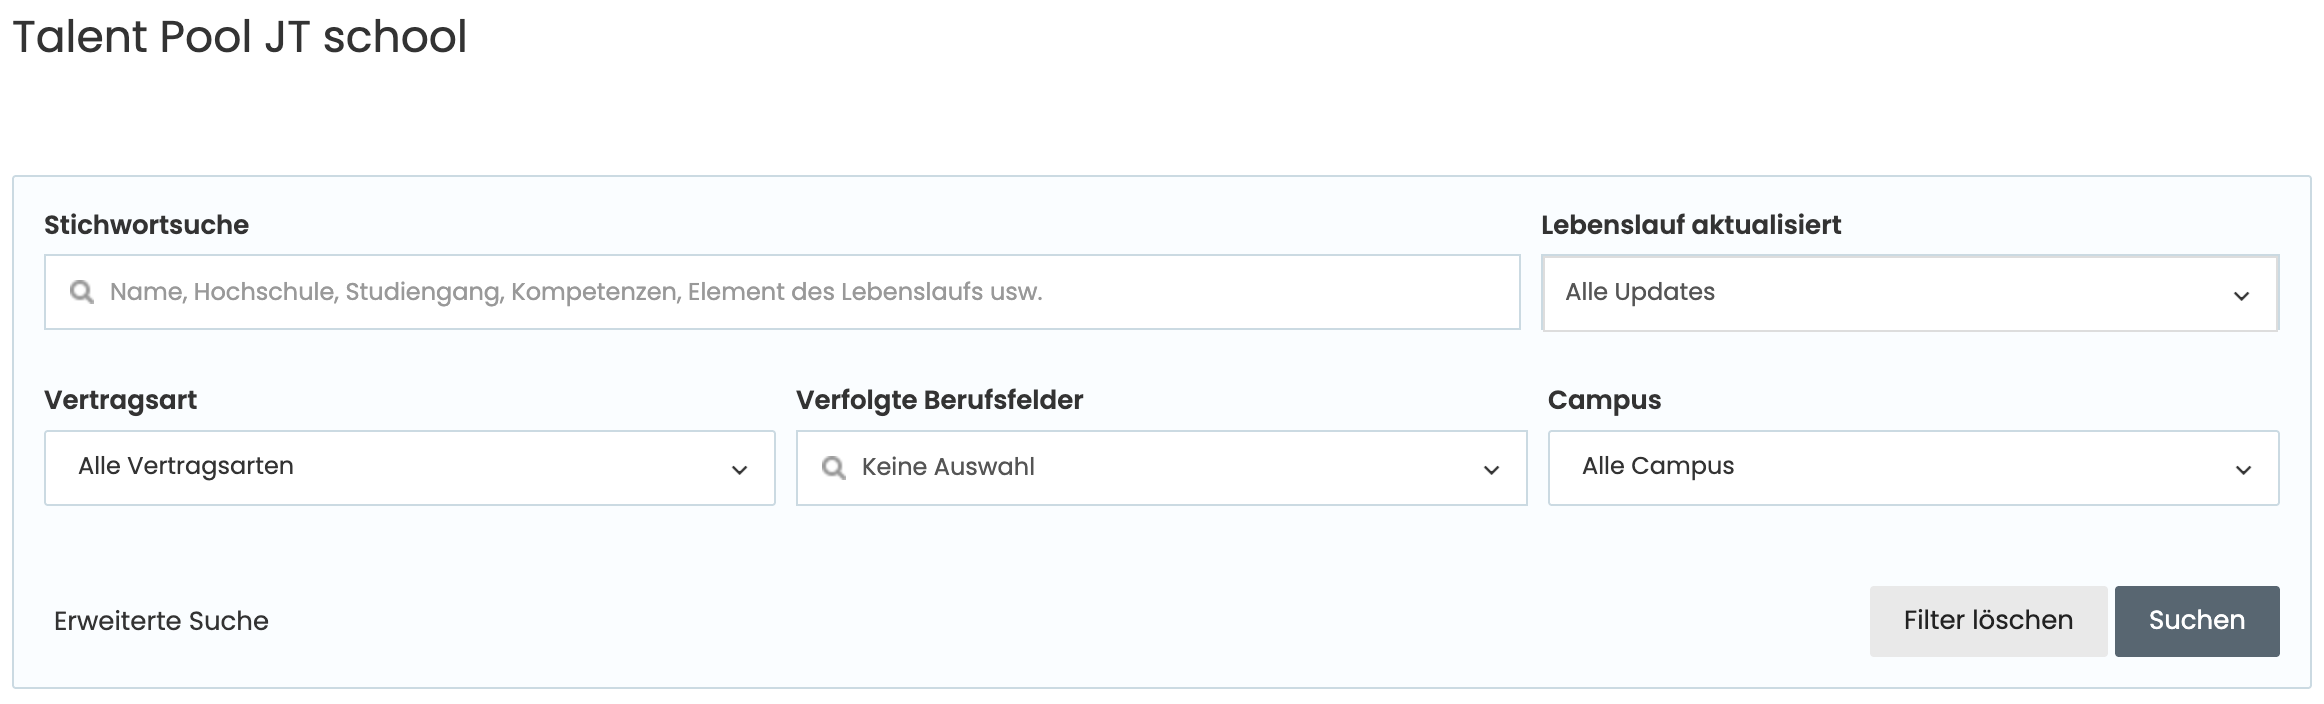Click the chevron on the Alle Updates selector

point(2243,293)
